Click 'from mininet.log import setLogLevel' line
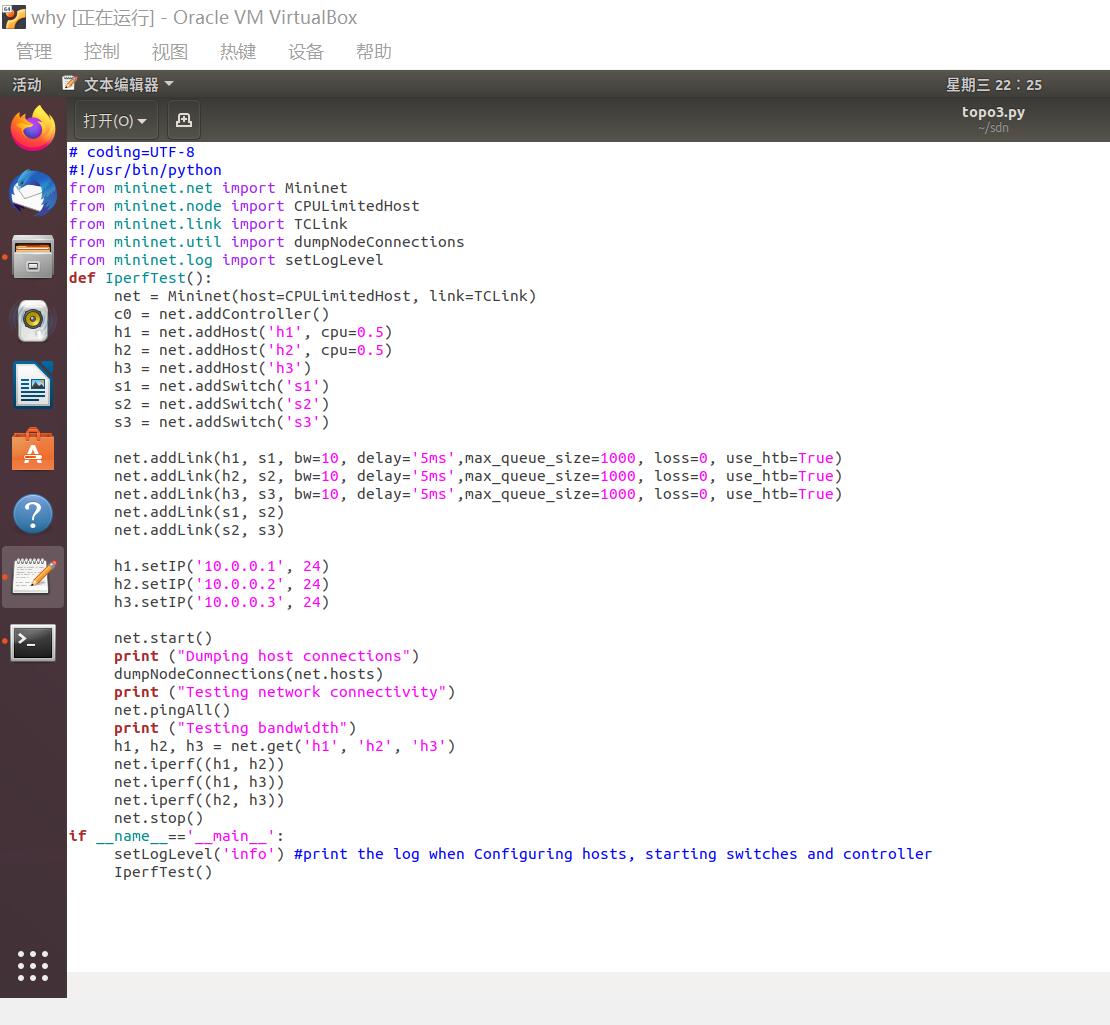 tap(226, 260)
